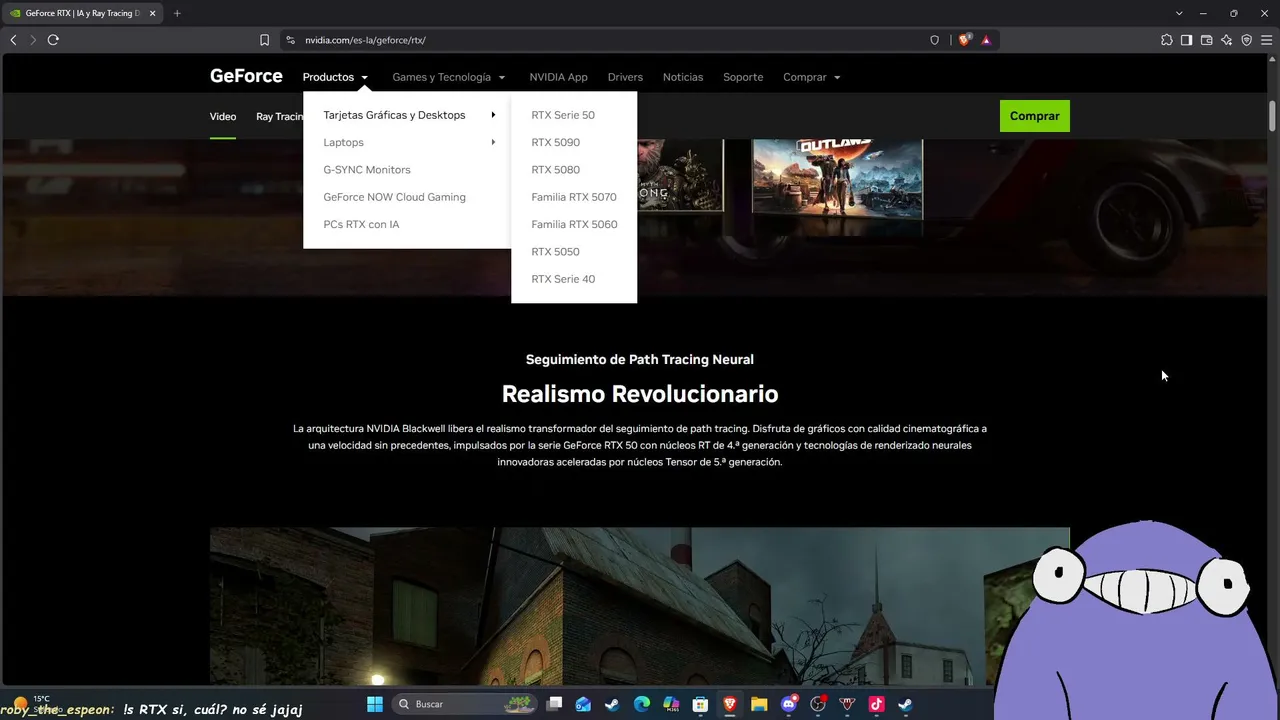This screenshot has height=720, width=1280.
Task: Select RTX 5050 from submenu
Action: [555, 252]
